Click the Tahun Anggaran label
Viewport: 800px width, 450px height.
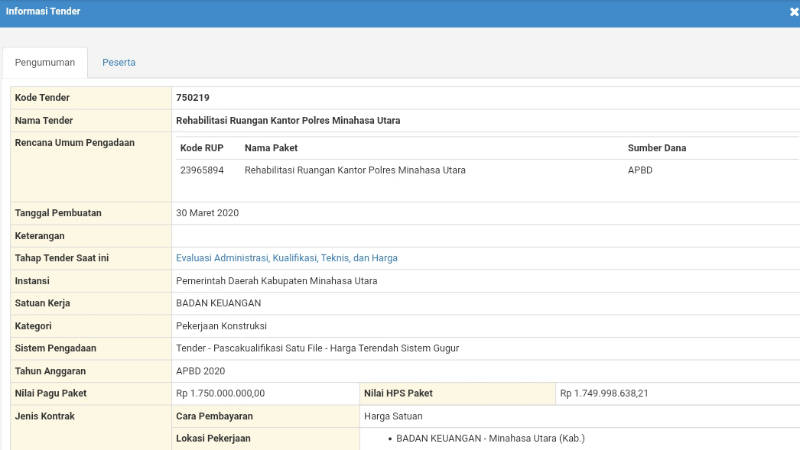coord(50,371)
